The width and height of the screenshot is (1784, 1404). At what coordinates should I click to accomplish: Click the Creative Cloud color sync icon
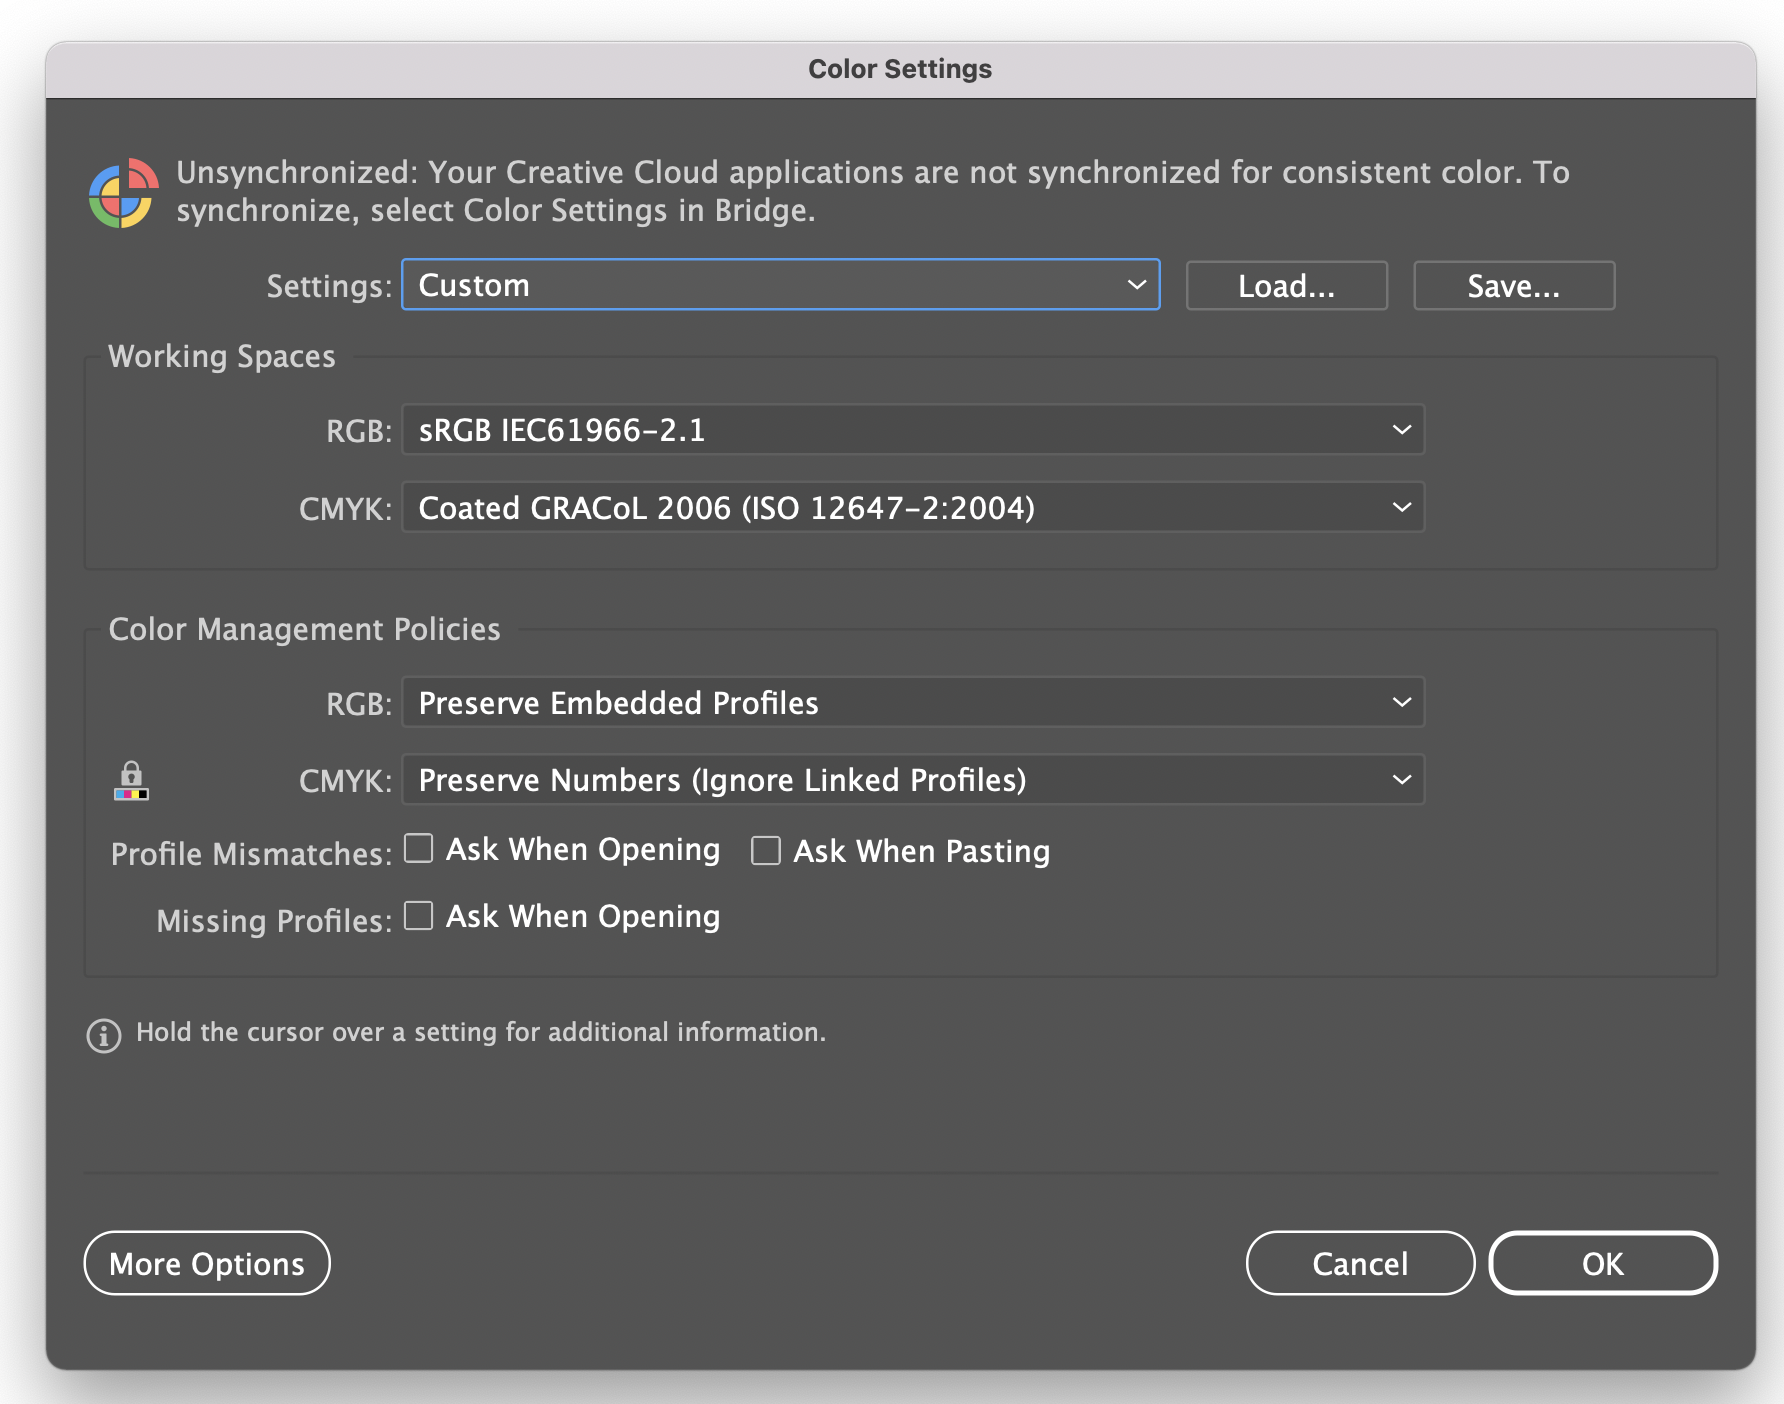pyautogui.click(x=124, y=191)
